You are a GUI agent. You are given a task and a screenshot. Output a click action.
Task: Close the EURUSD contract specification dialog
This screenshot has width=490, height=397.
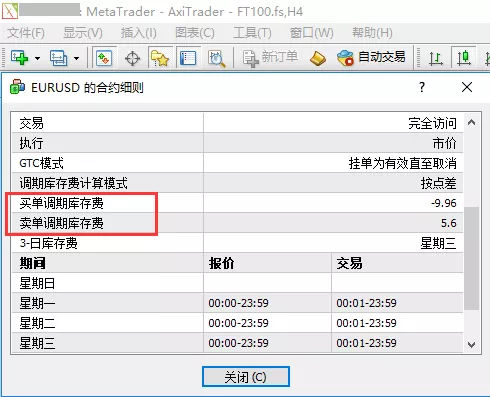[x=467, y=88]
